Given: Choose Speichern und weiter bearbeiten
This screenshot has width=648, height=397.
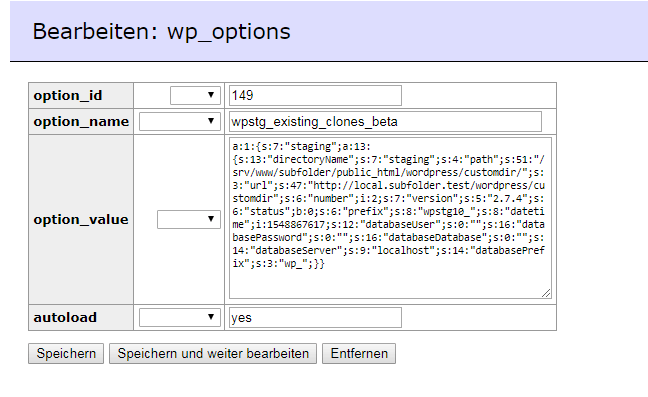Looking at the screenshot, I should [x=213, y=354].
